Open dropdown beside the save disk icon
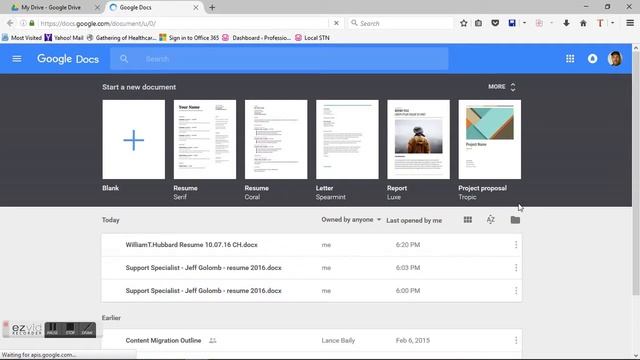Viewport: 640px width, 360px height. pyautogui.click(x=524, y=23)
